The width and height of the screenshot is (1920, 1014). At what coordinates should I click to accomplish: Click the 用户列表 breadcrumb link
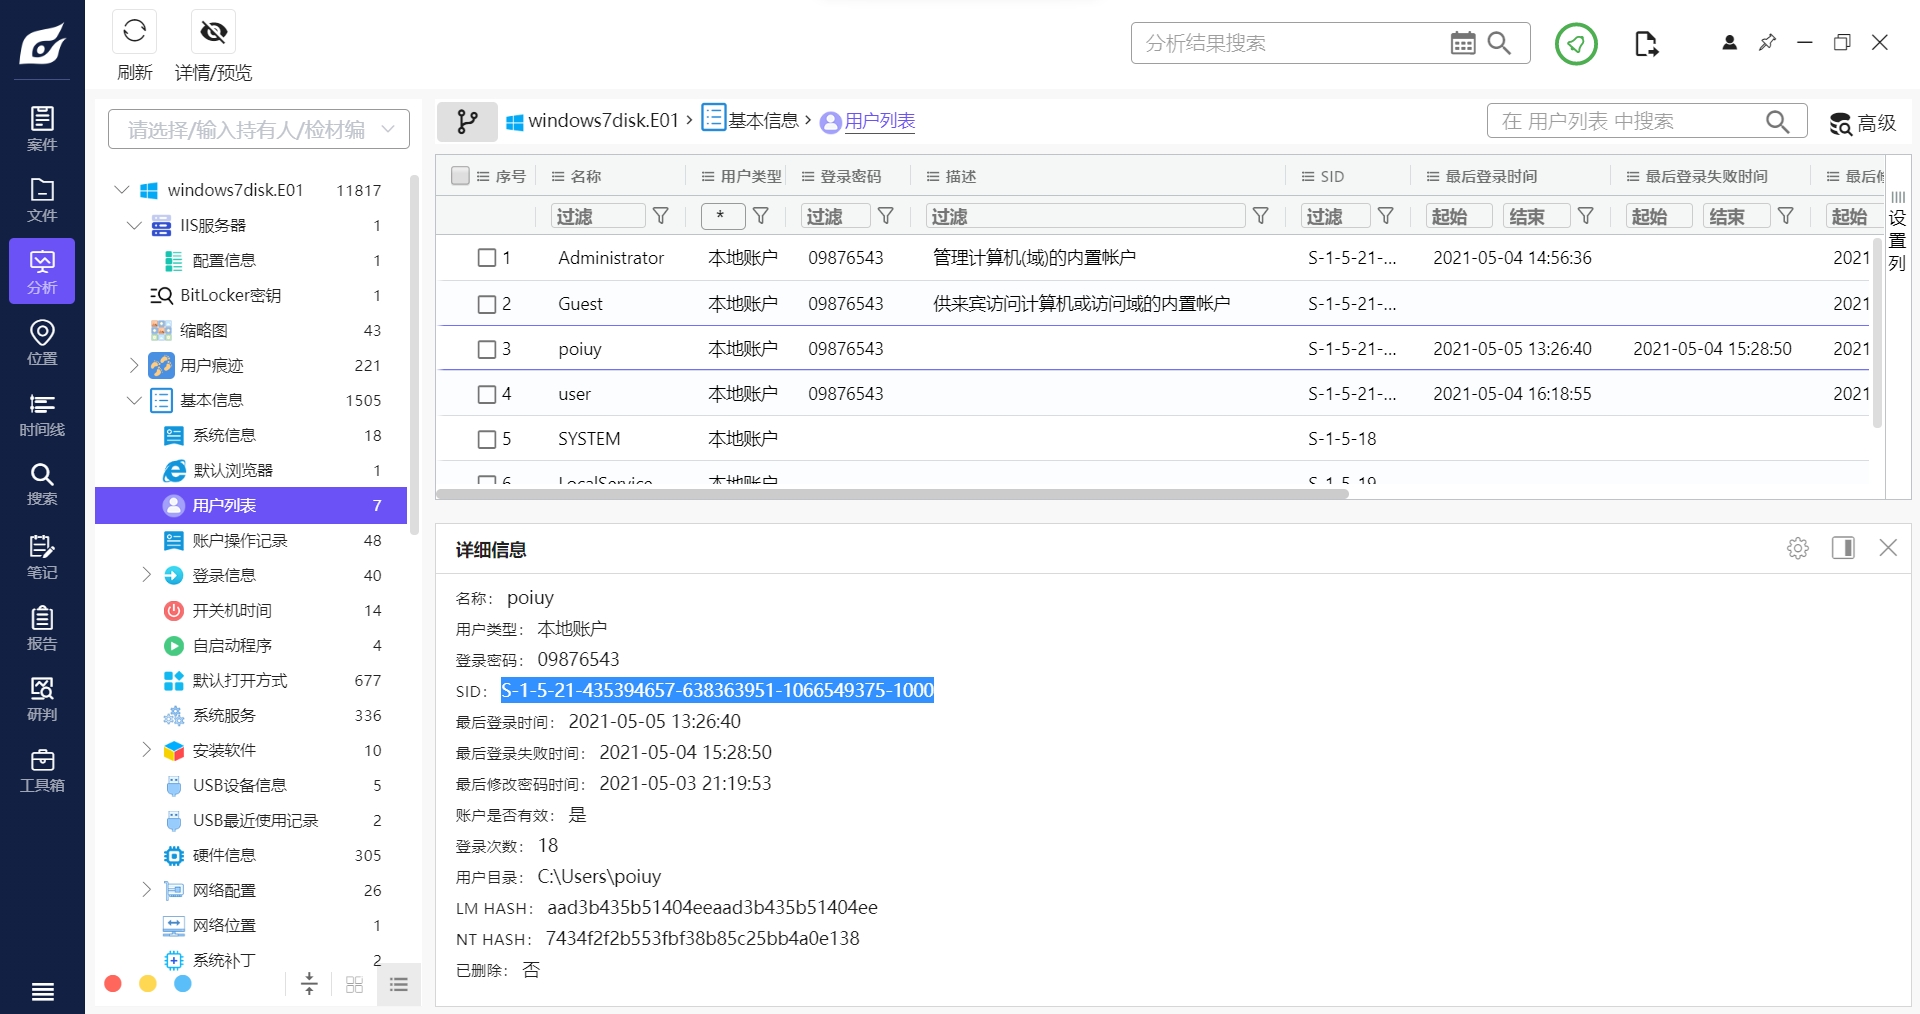[x=880, y=121]
